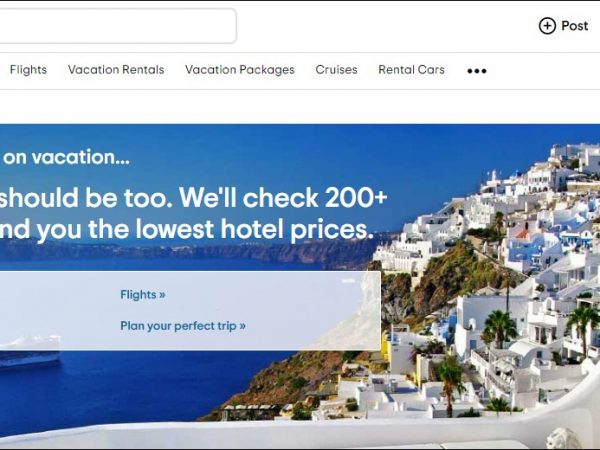This screenshot has height=450, width=600.
Task: Click the "on vacation..." banner heading
Action: pos(66,157)
